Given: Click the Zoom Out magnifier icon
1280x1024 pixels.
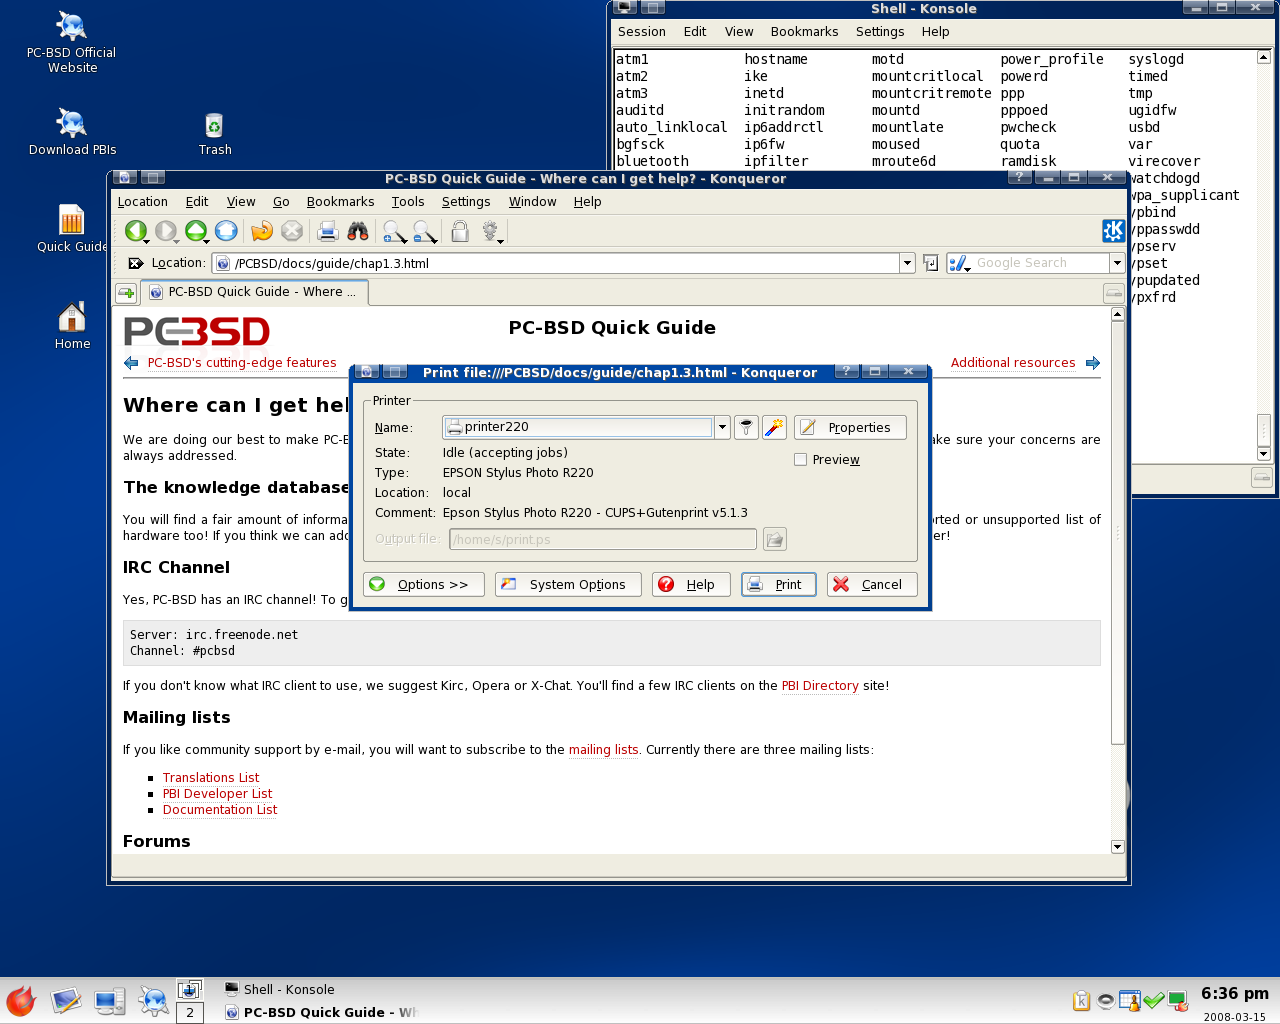Looking at the screenshot, I should coord(424,231).
